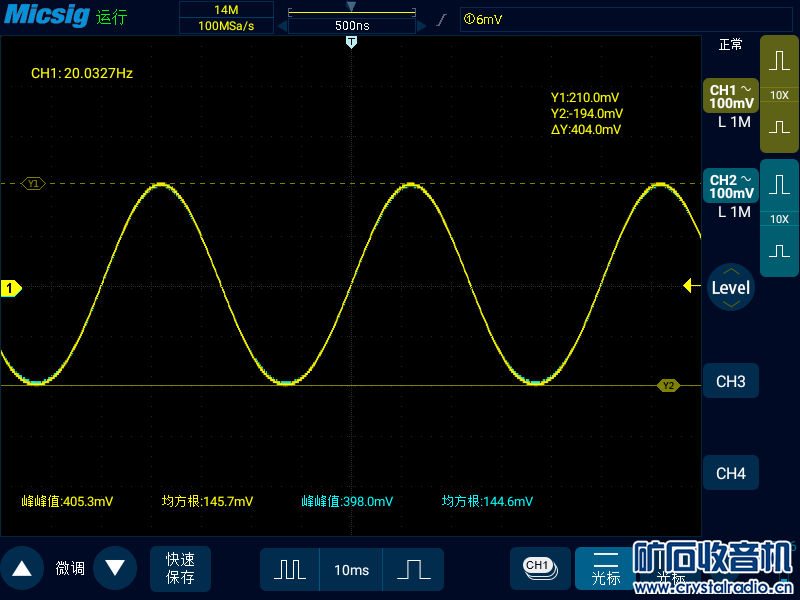Toggle CH2 10X probe ratio

pos(779,219)
